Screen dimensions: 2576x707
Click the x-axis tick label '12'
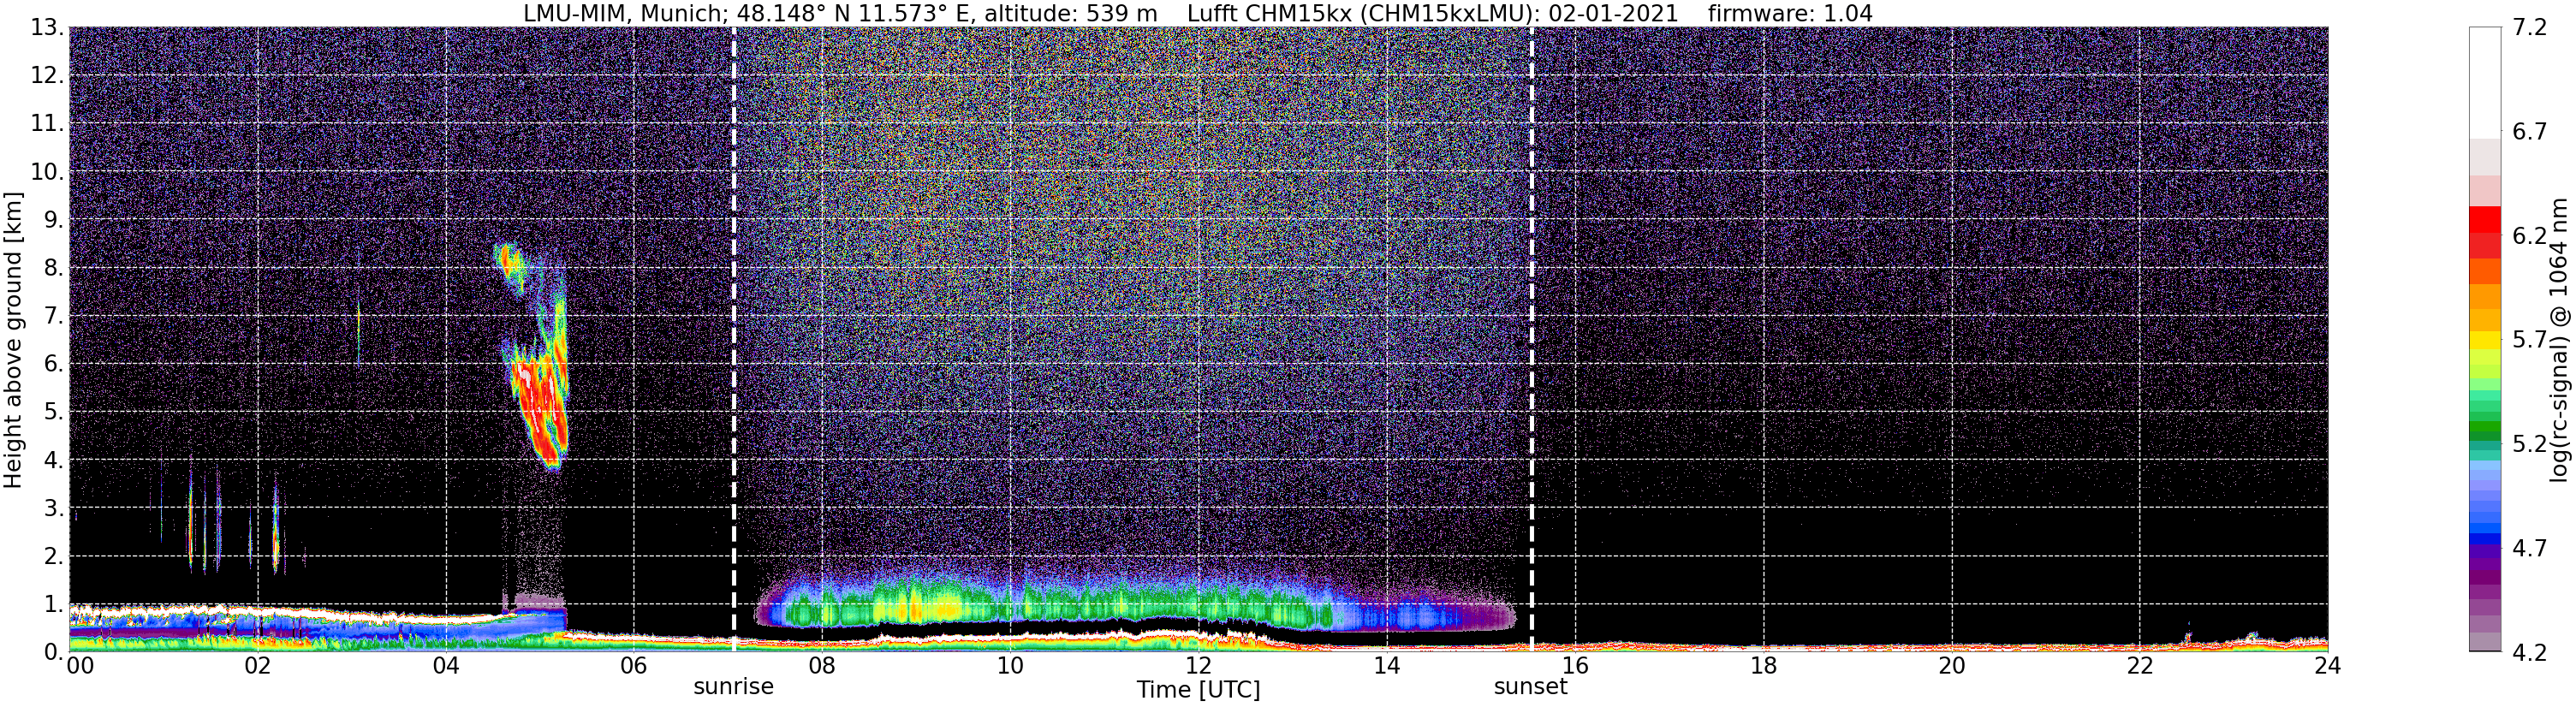click(1198, 666)
